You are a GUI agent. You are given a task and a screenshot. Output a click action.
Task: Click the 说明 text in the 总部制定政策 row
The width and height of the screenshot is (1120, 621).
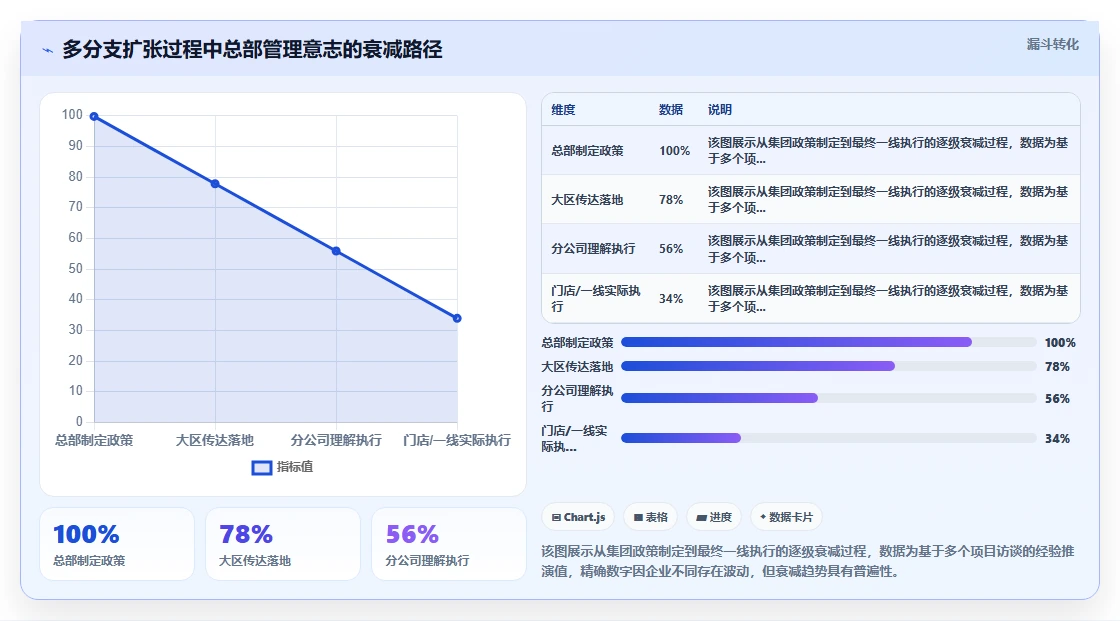[x=888, y=151]
